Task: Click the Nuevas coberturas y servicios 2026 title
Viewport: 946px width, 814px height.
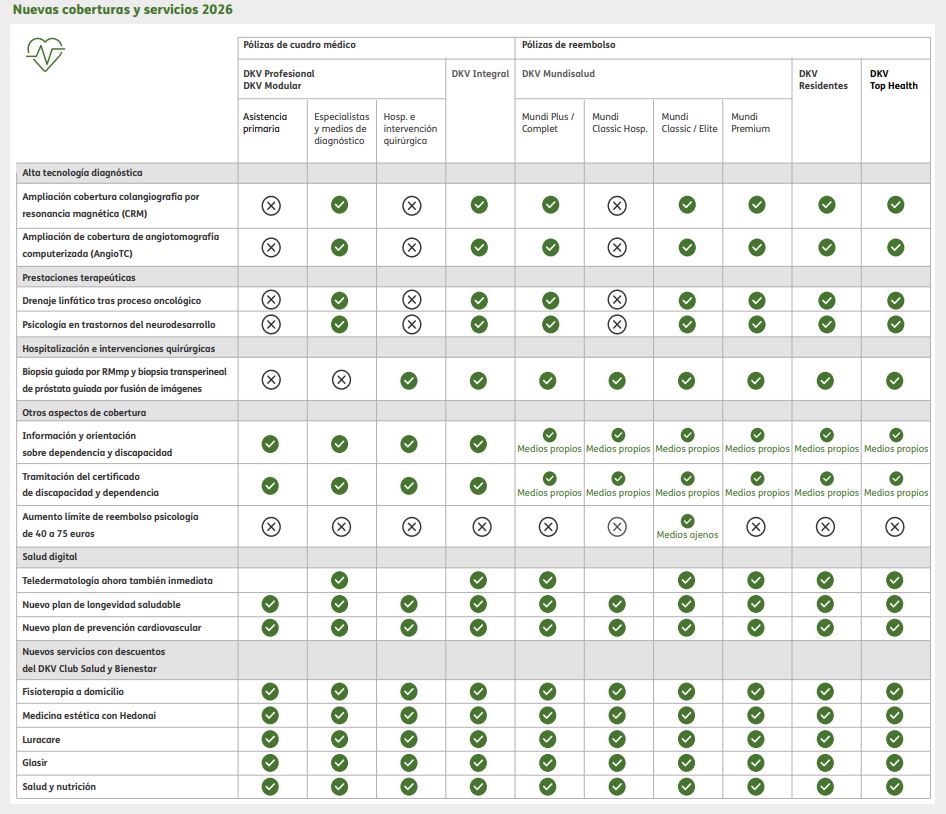Action: tap(123, 10)
